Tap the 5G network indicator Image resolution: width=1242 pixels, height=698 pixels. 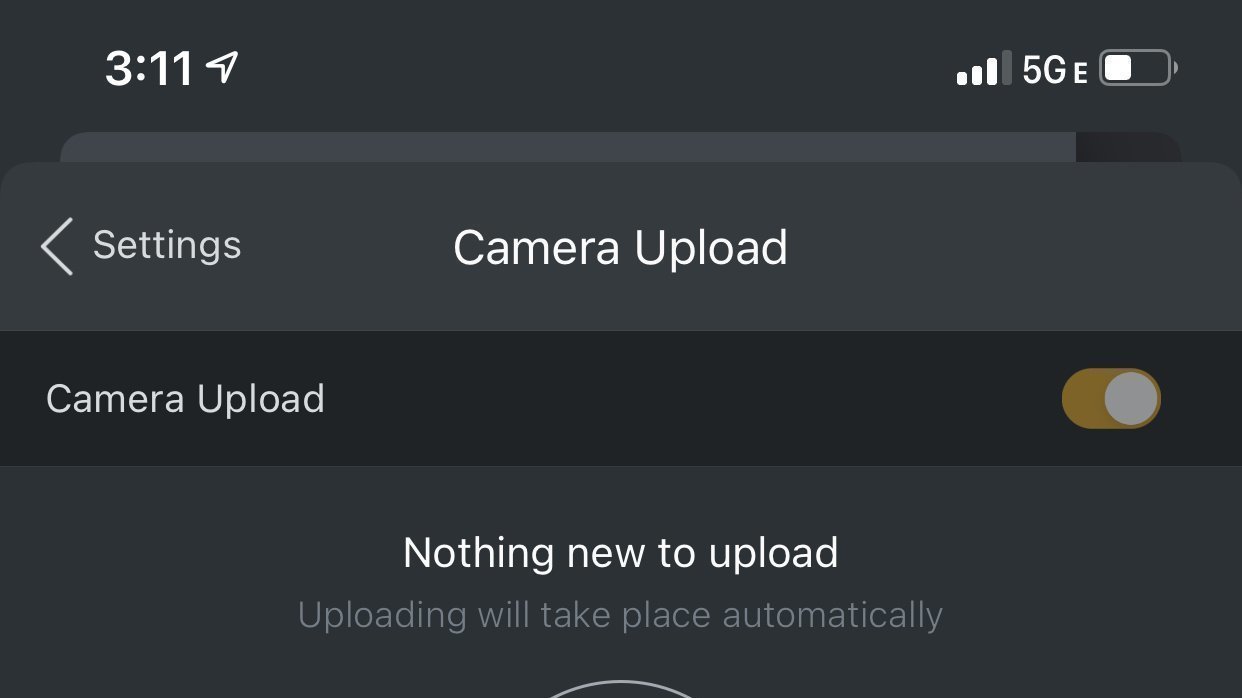coord(1044,70)
